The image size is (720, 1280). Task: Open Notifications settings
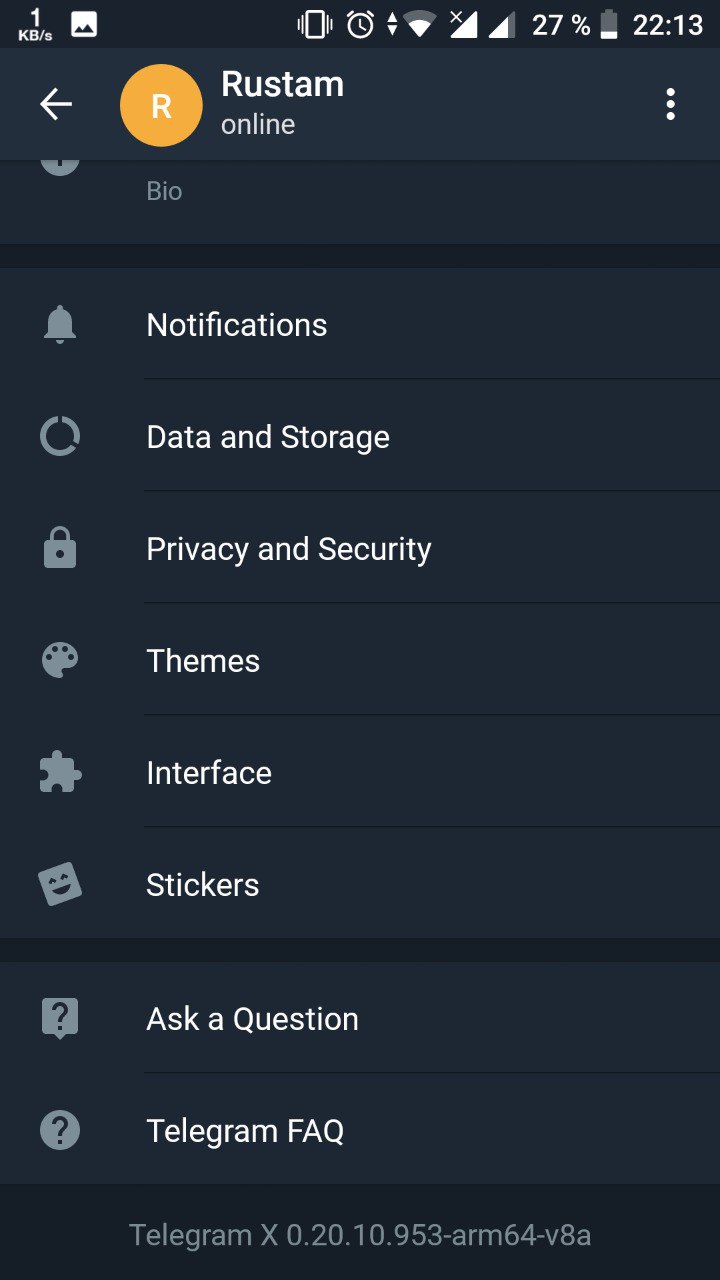pos(237,325)
